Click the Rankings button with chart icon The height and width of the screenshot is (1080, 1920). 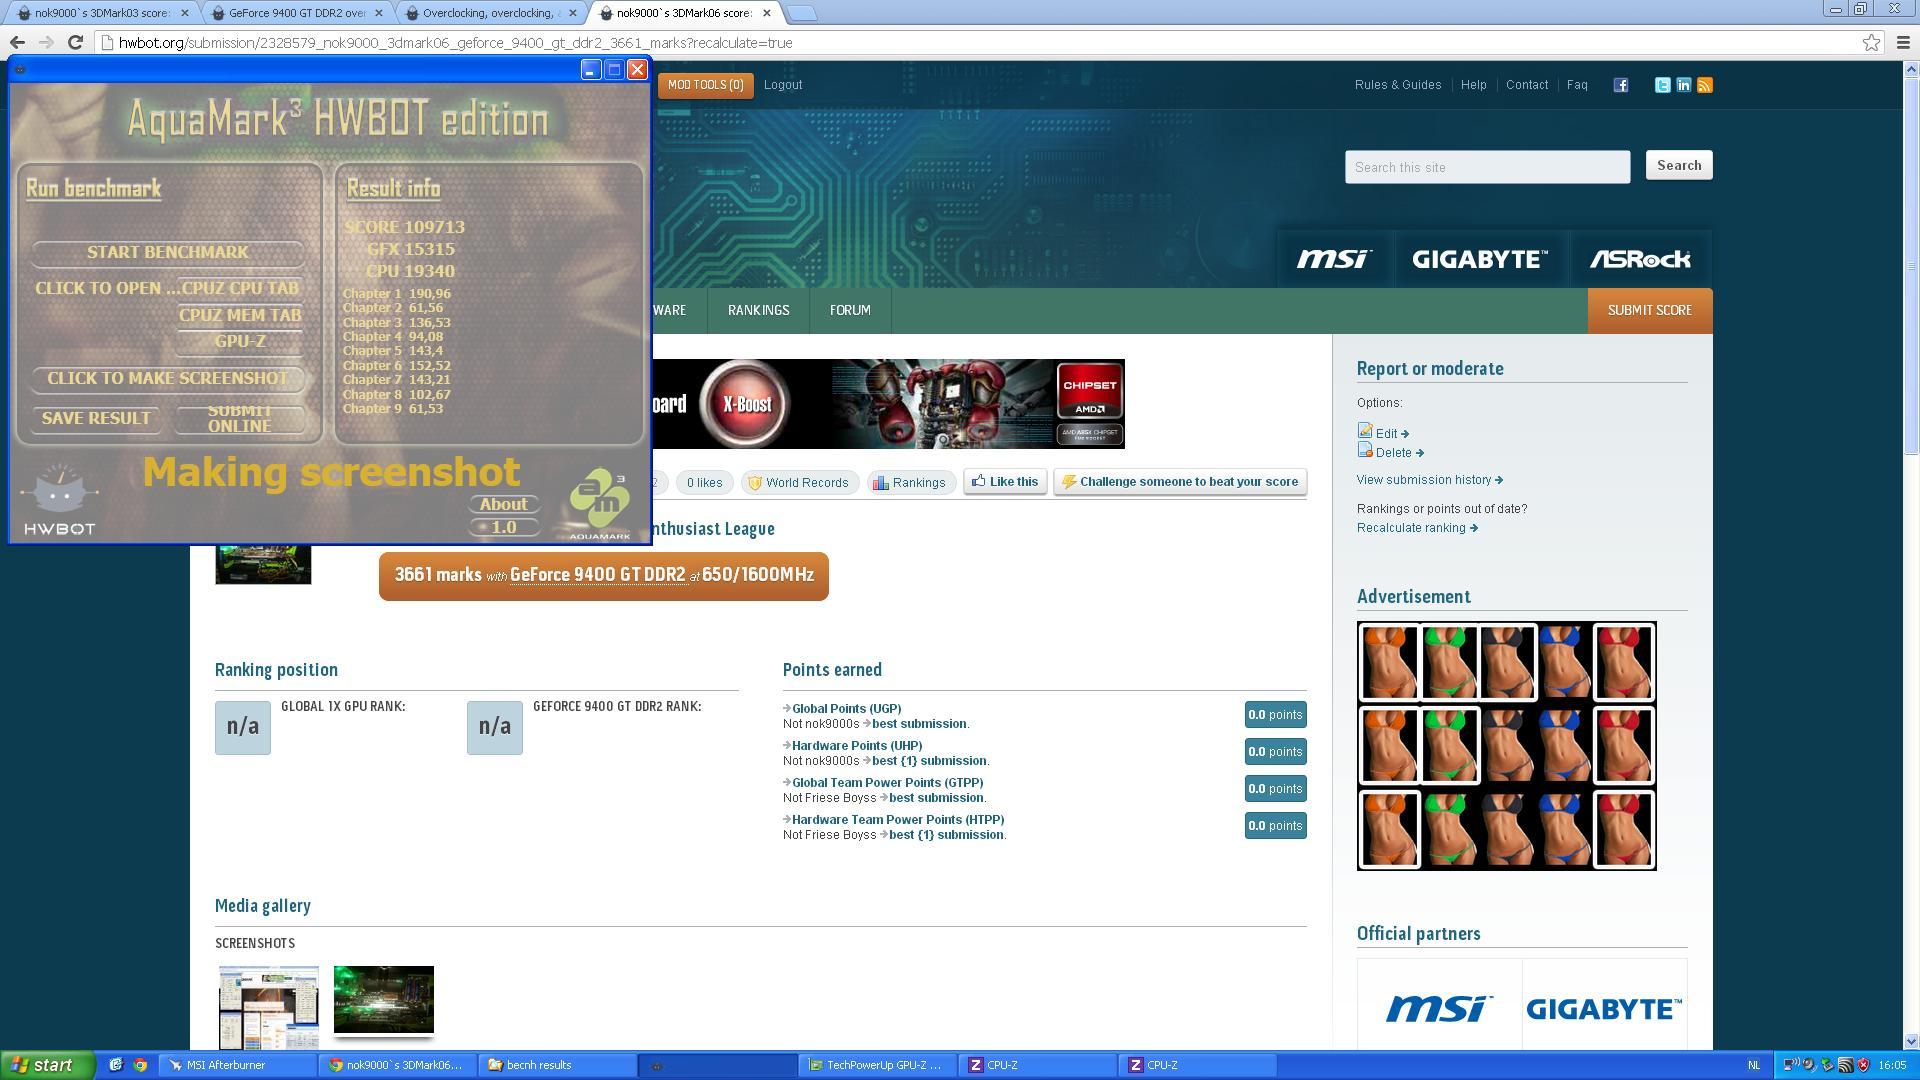910,482
